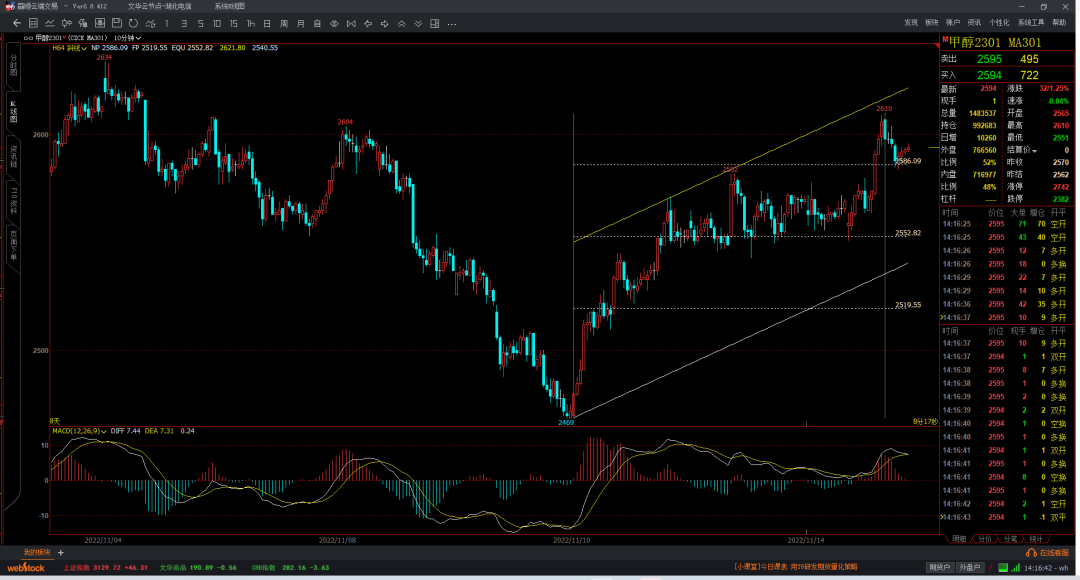Switch to monthly (月) period
This screenshot has width=1080, height=580.
click(x=301, y=23)
